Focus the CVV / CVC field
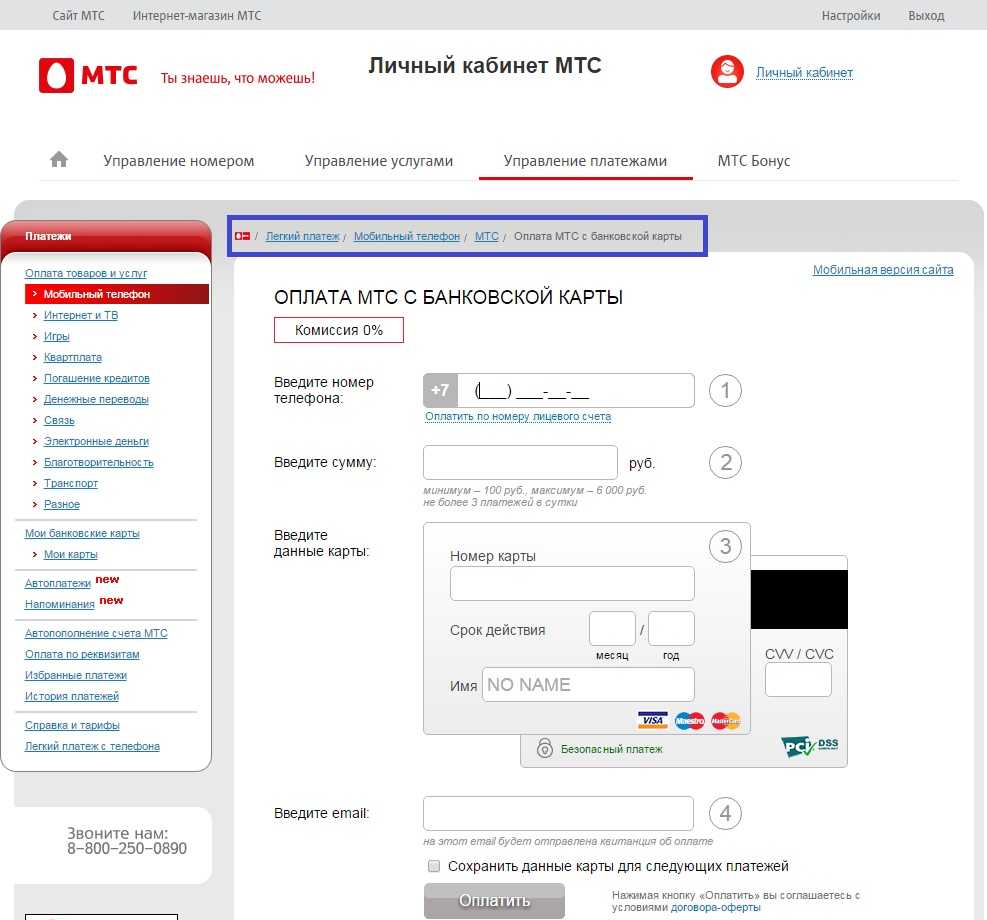The width and height of the screenshot is (987, 920). point(798,680)
